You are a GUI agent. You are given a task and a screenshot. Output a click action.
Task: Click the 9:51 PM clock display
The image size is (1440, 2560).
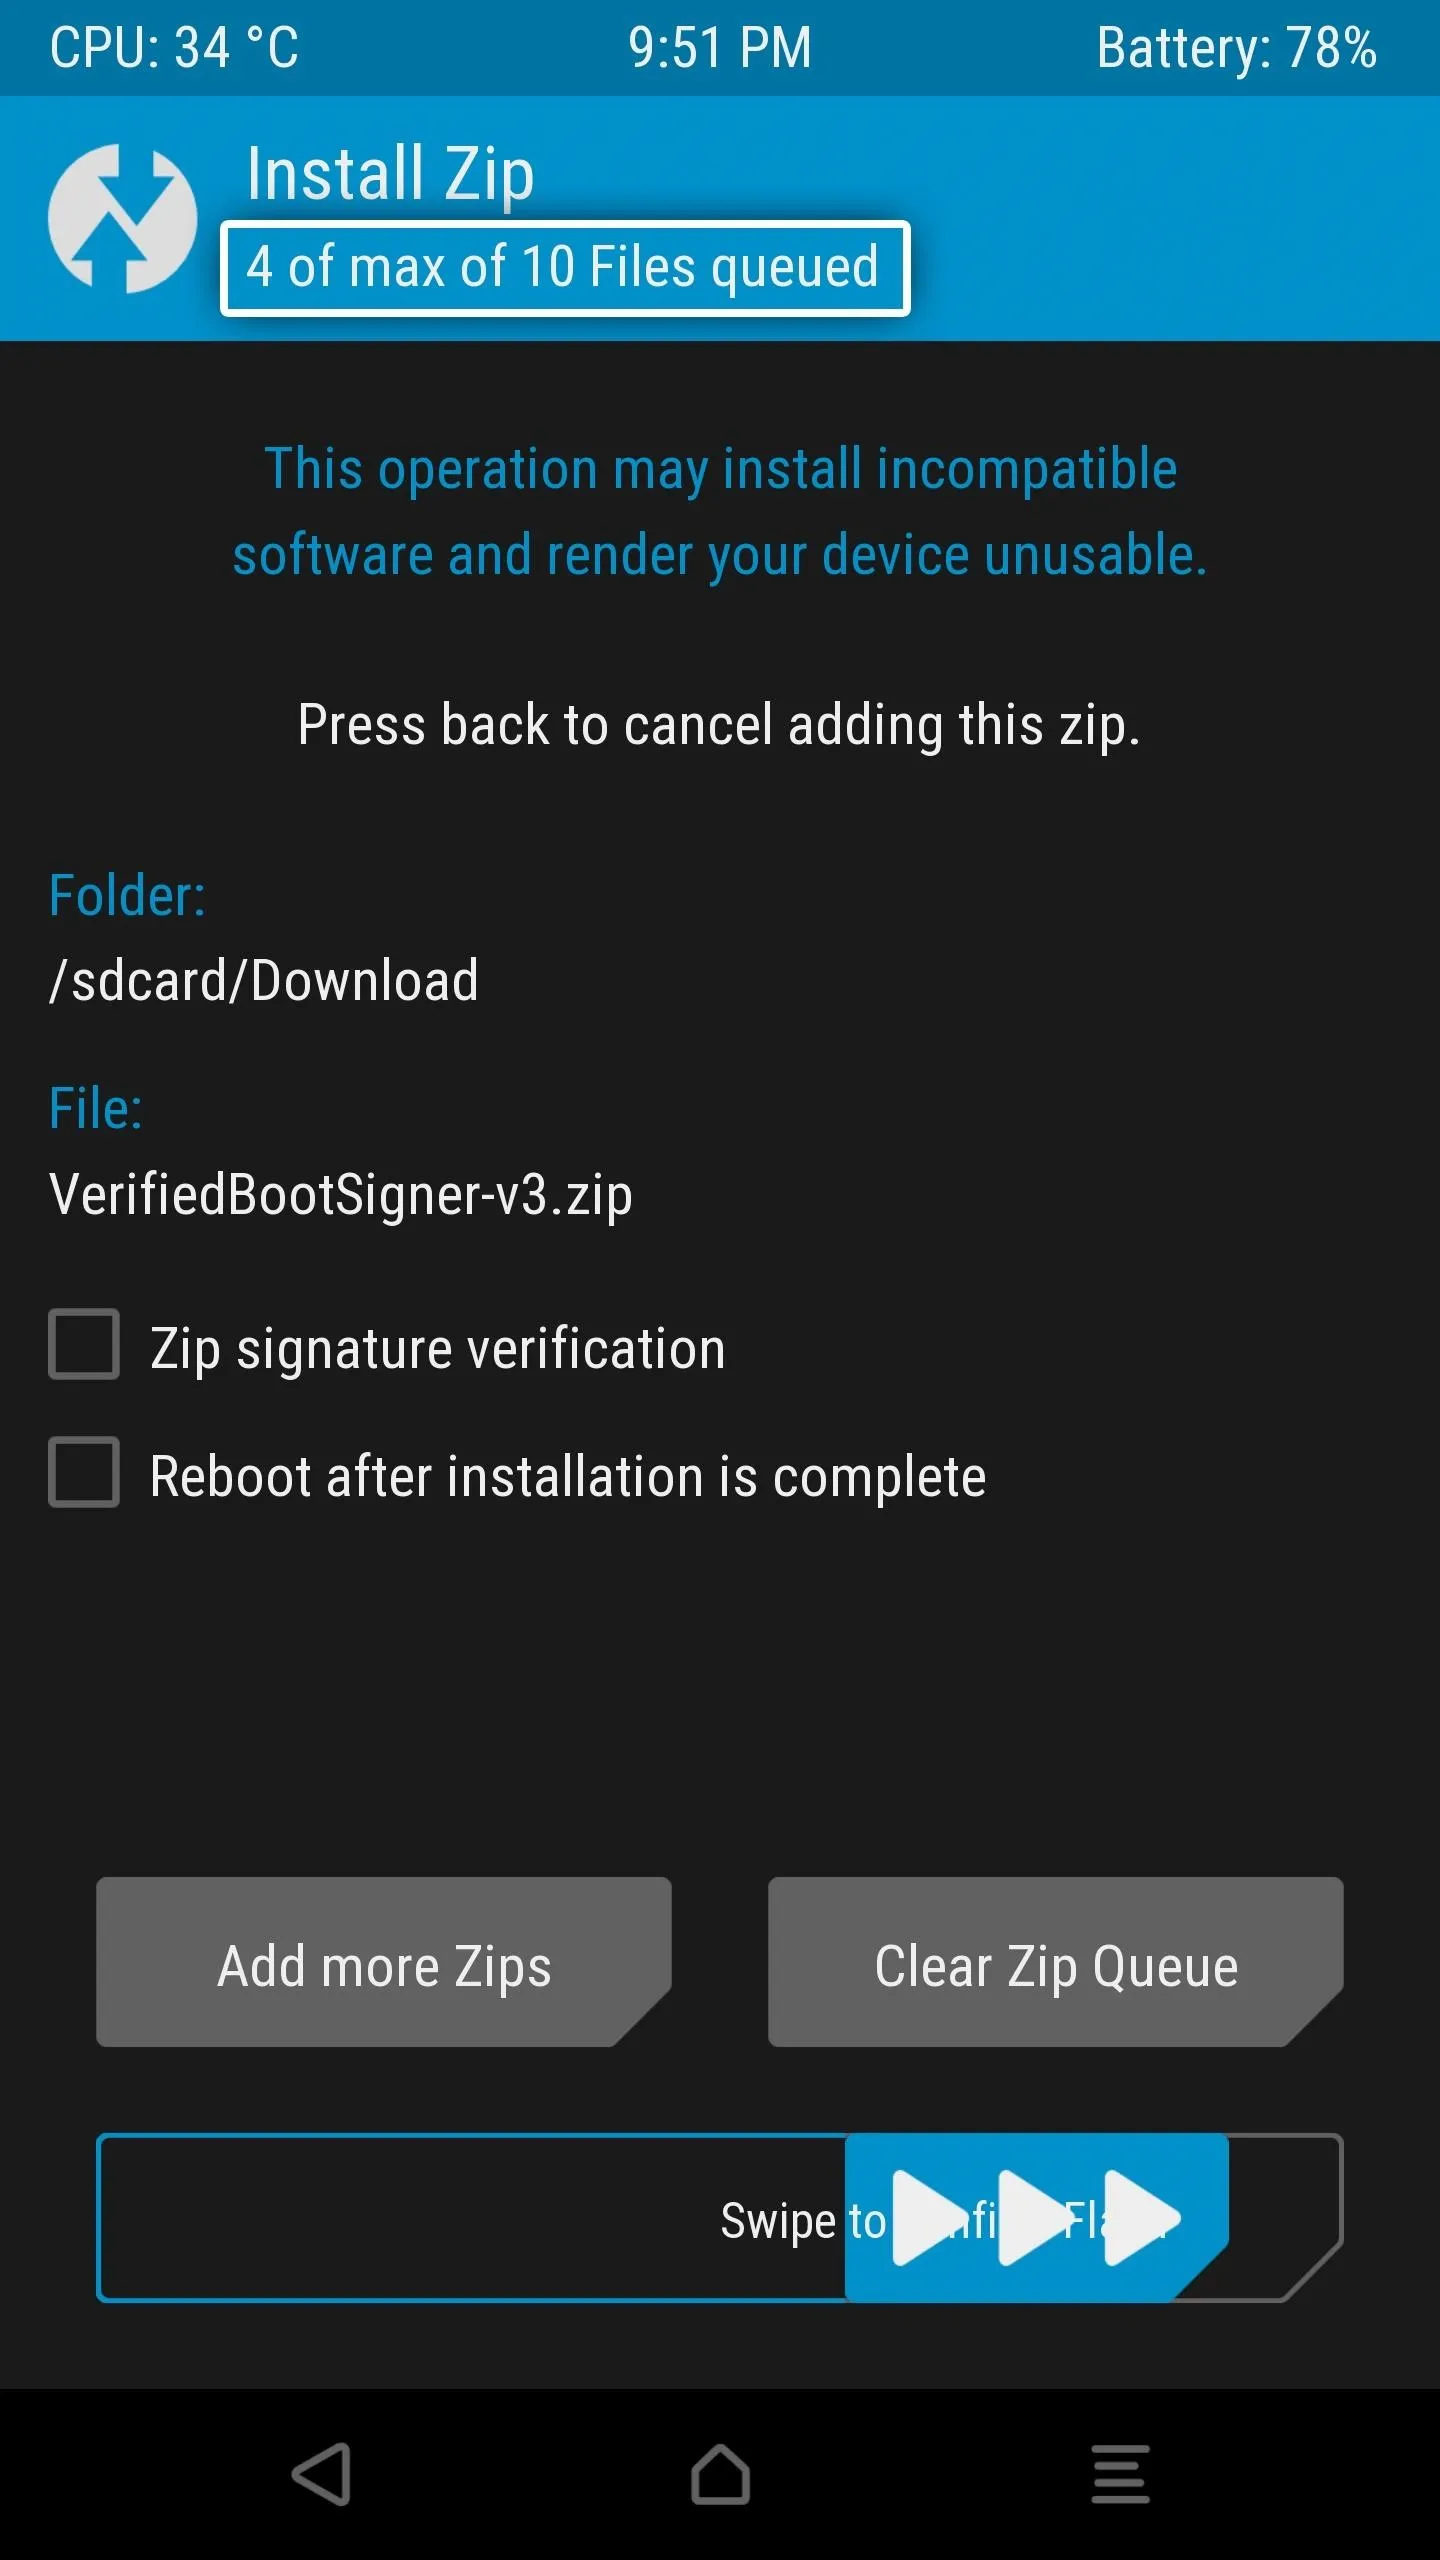pyautogui.click(x=720, y=48)
